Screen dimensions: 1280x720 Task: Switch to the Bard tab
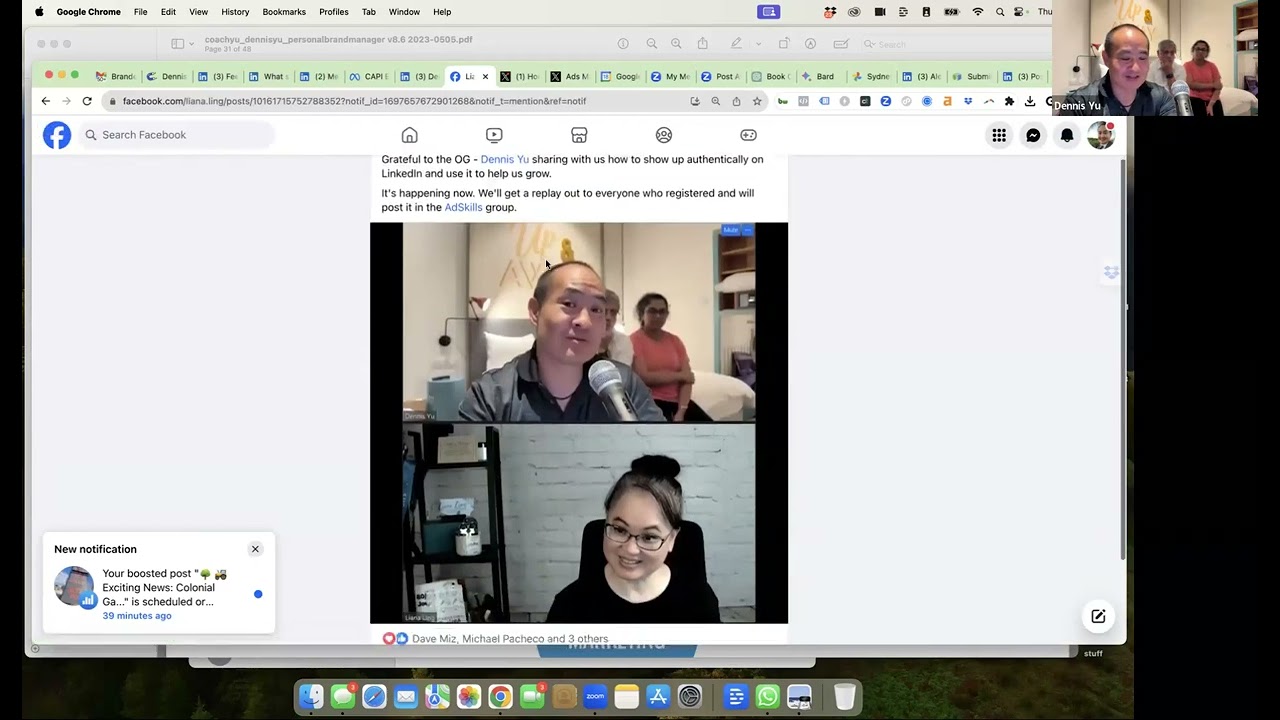click(818, 76)
